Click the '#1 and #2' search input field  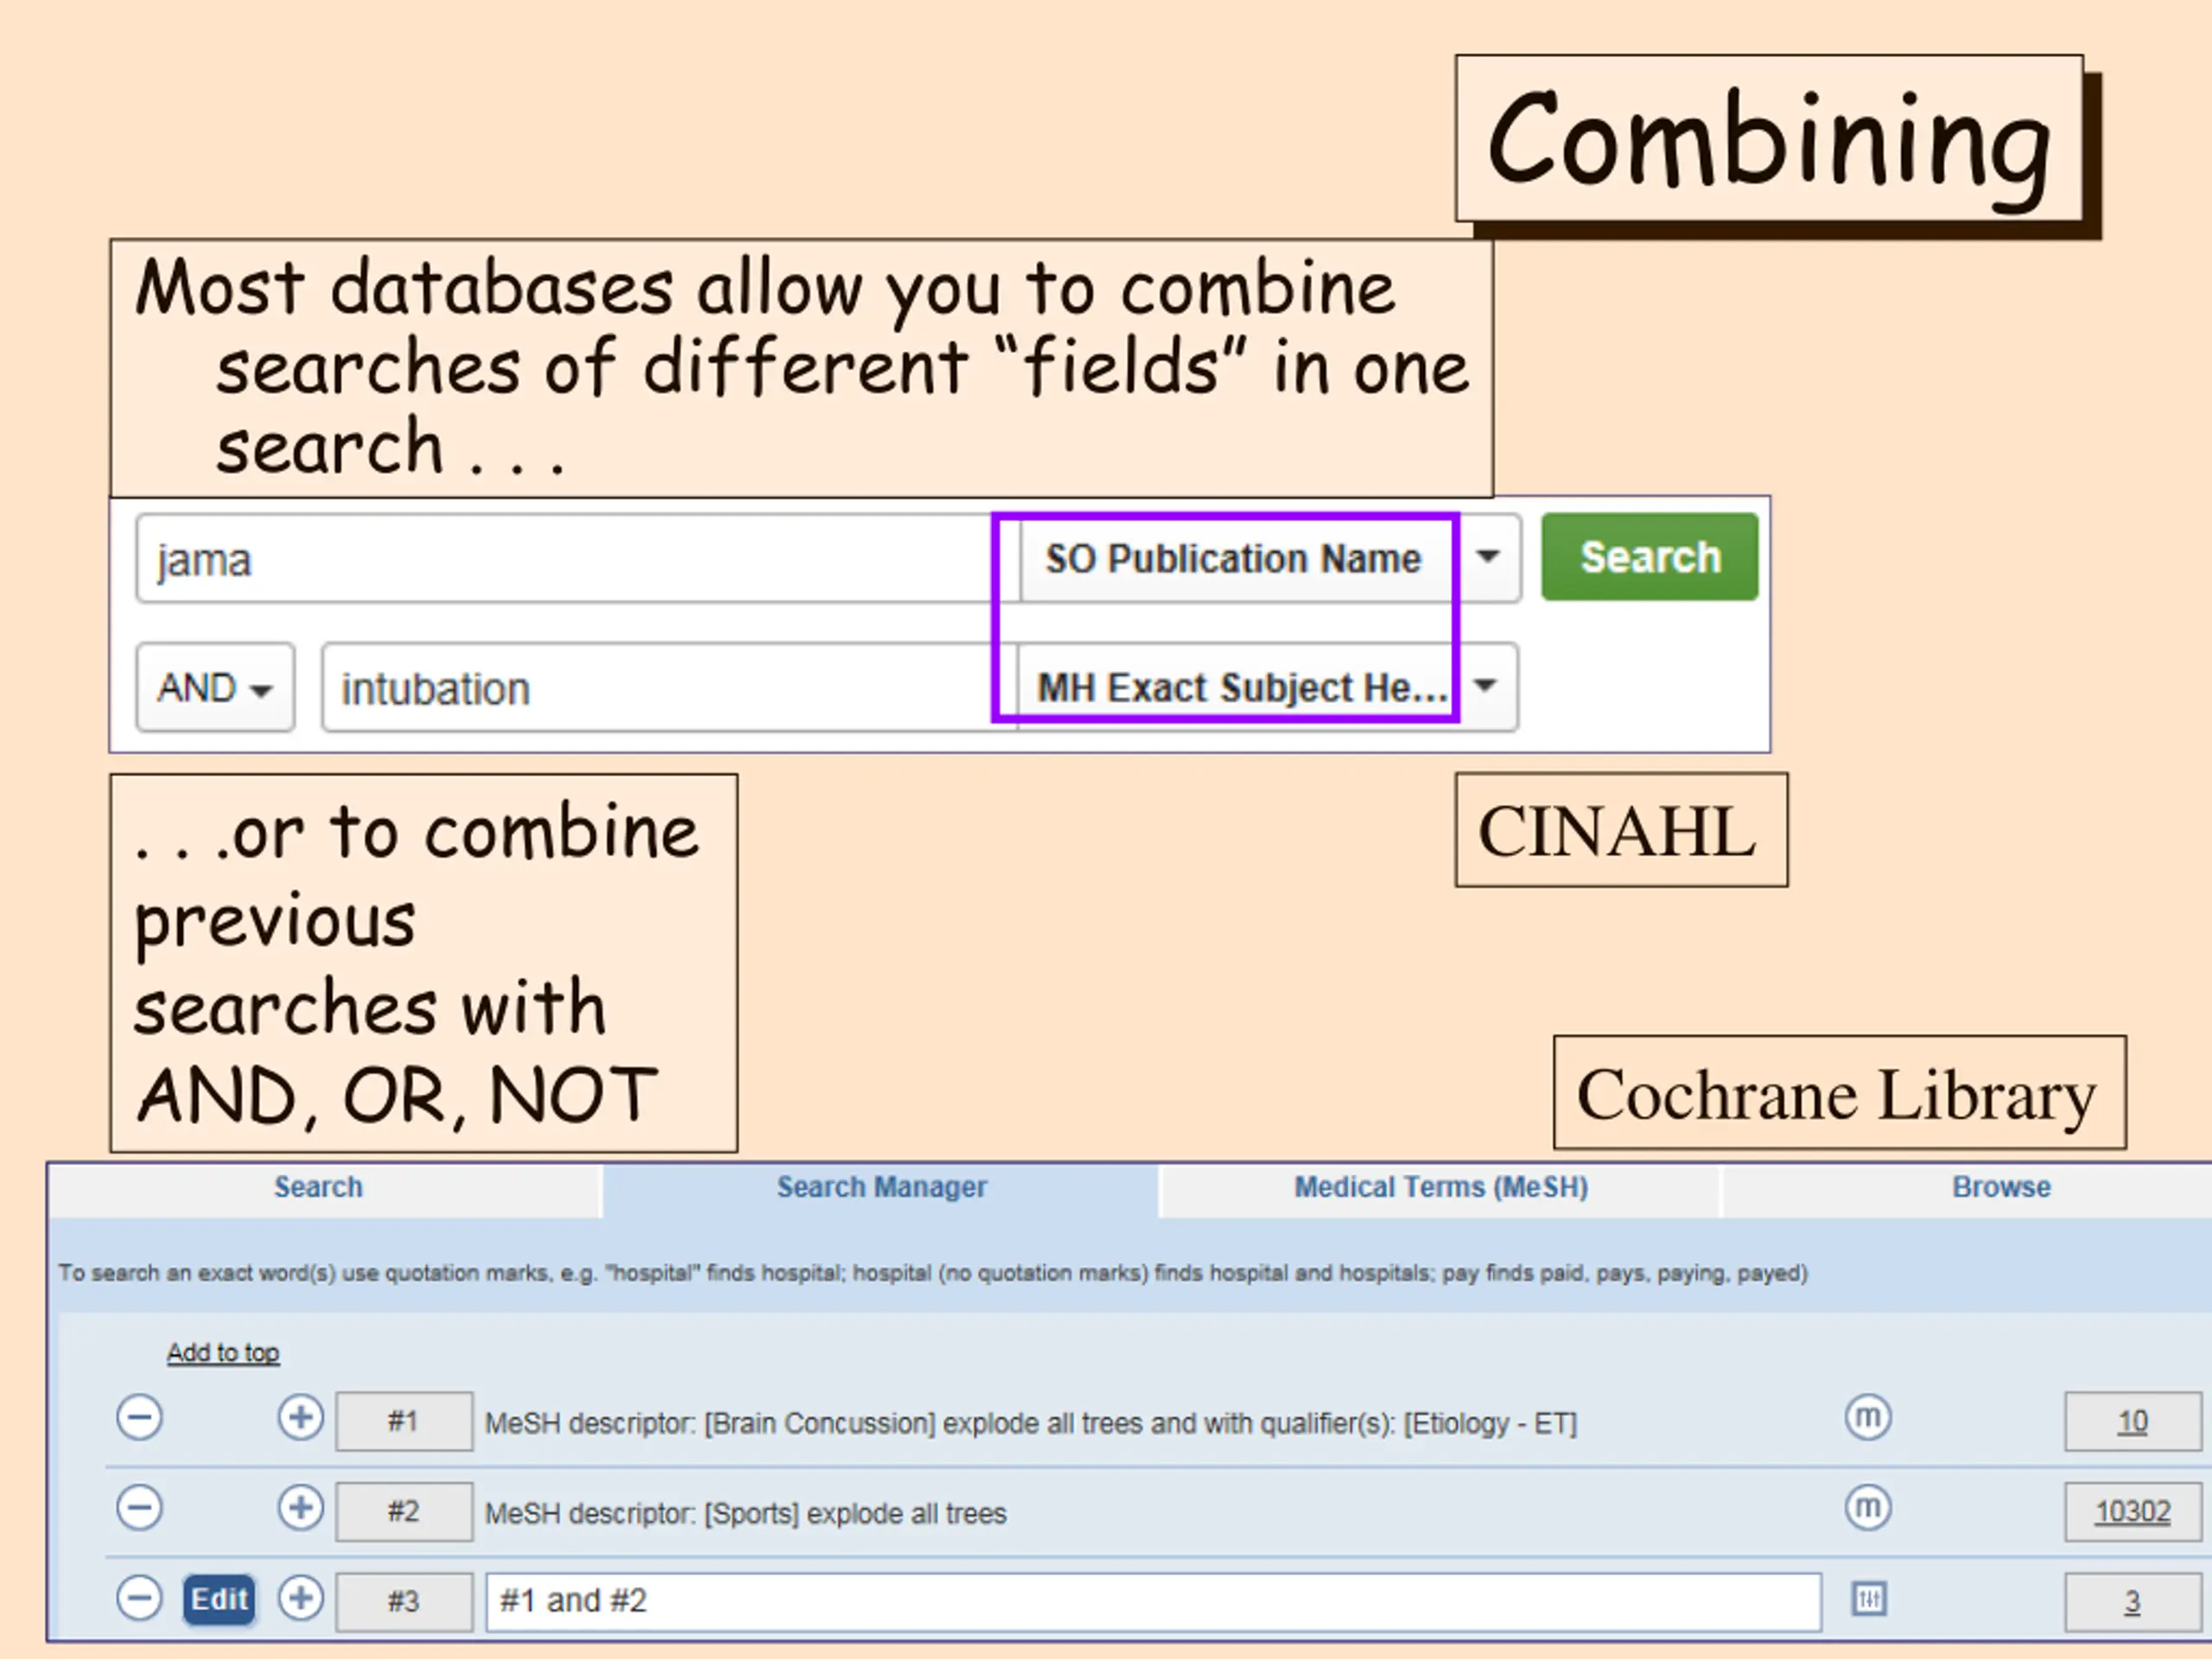pos(1150,1601)
